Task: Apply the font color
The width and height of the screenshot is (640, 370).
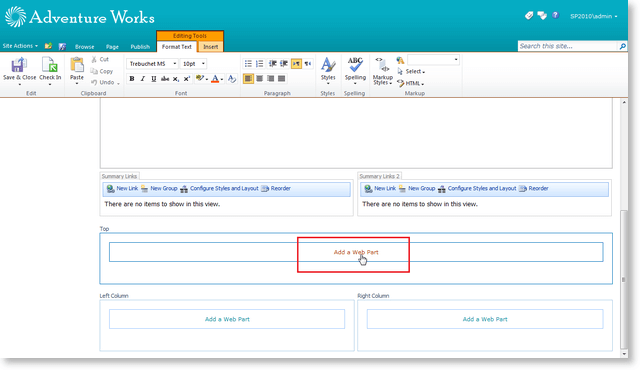Action: (x=215, y=79)
